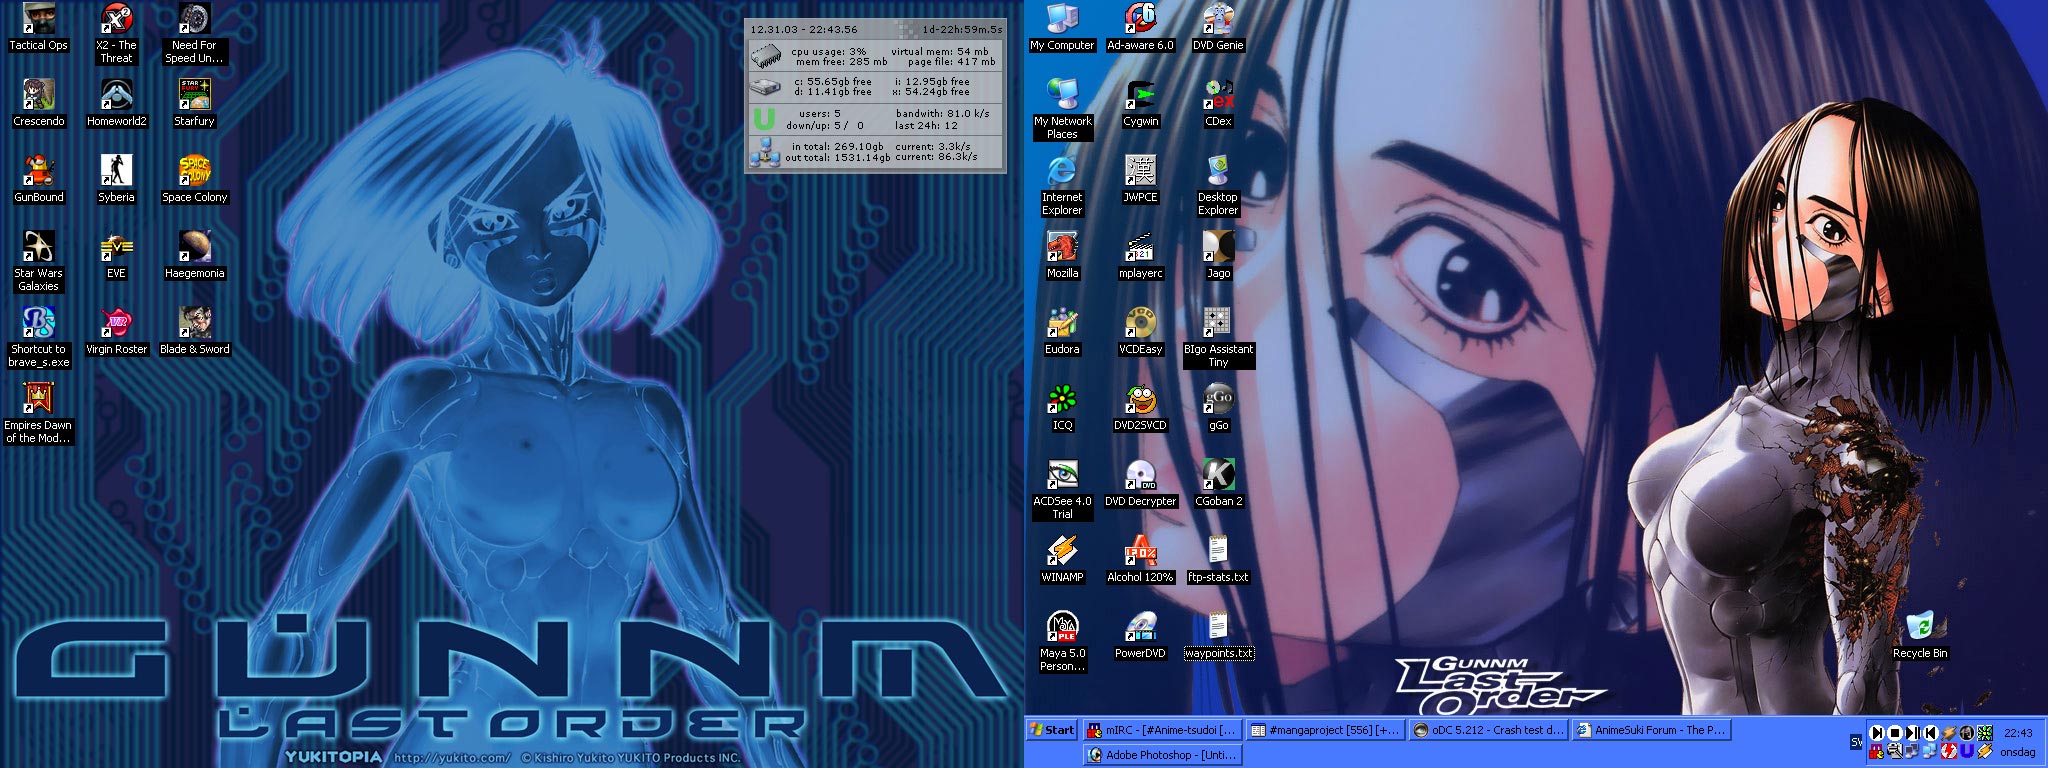
Task: Click the Mozilla desktop icon
Action: pyautogui.click(x=1062, y=255)
